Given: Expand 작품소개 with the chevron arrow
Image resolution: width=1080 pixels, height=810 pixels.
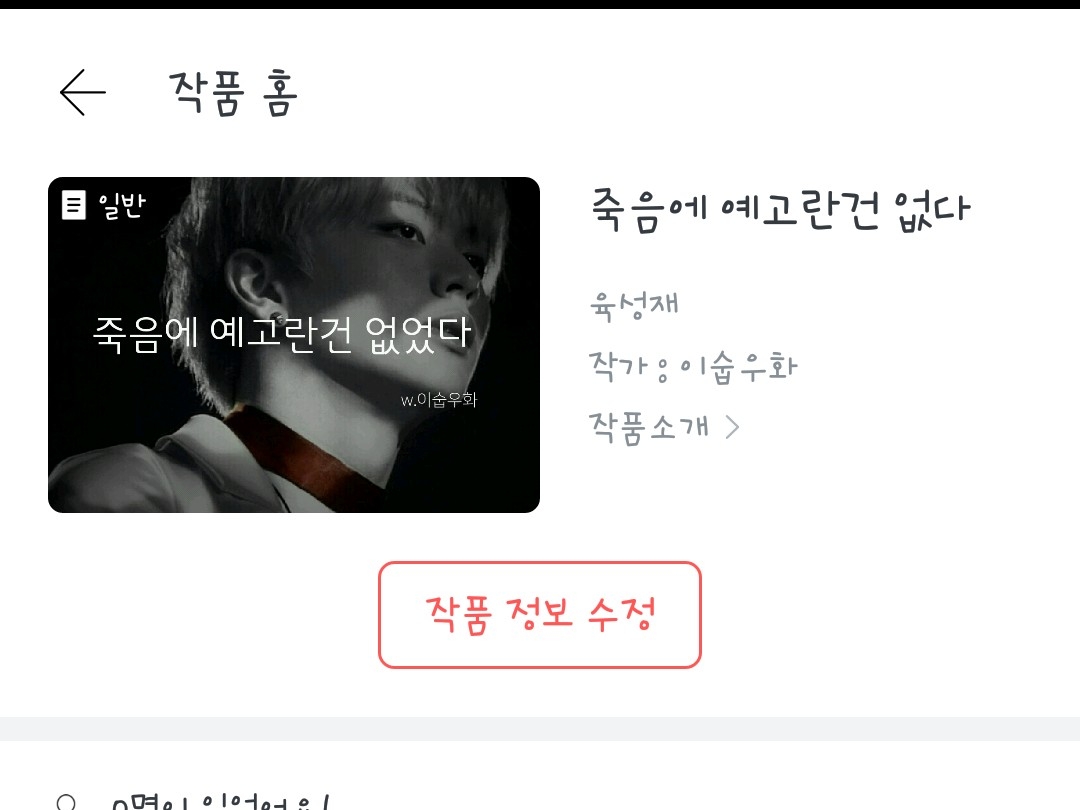Looking at the screenshot, I should click(733, 427).
